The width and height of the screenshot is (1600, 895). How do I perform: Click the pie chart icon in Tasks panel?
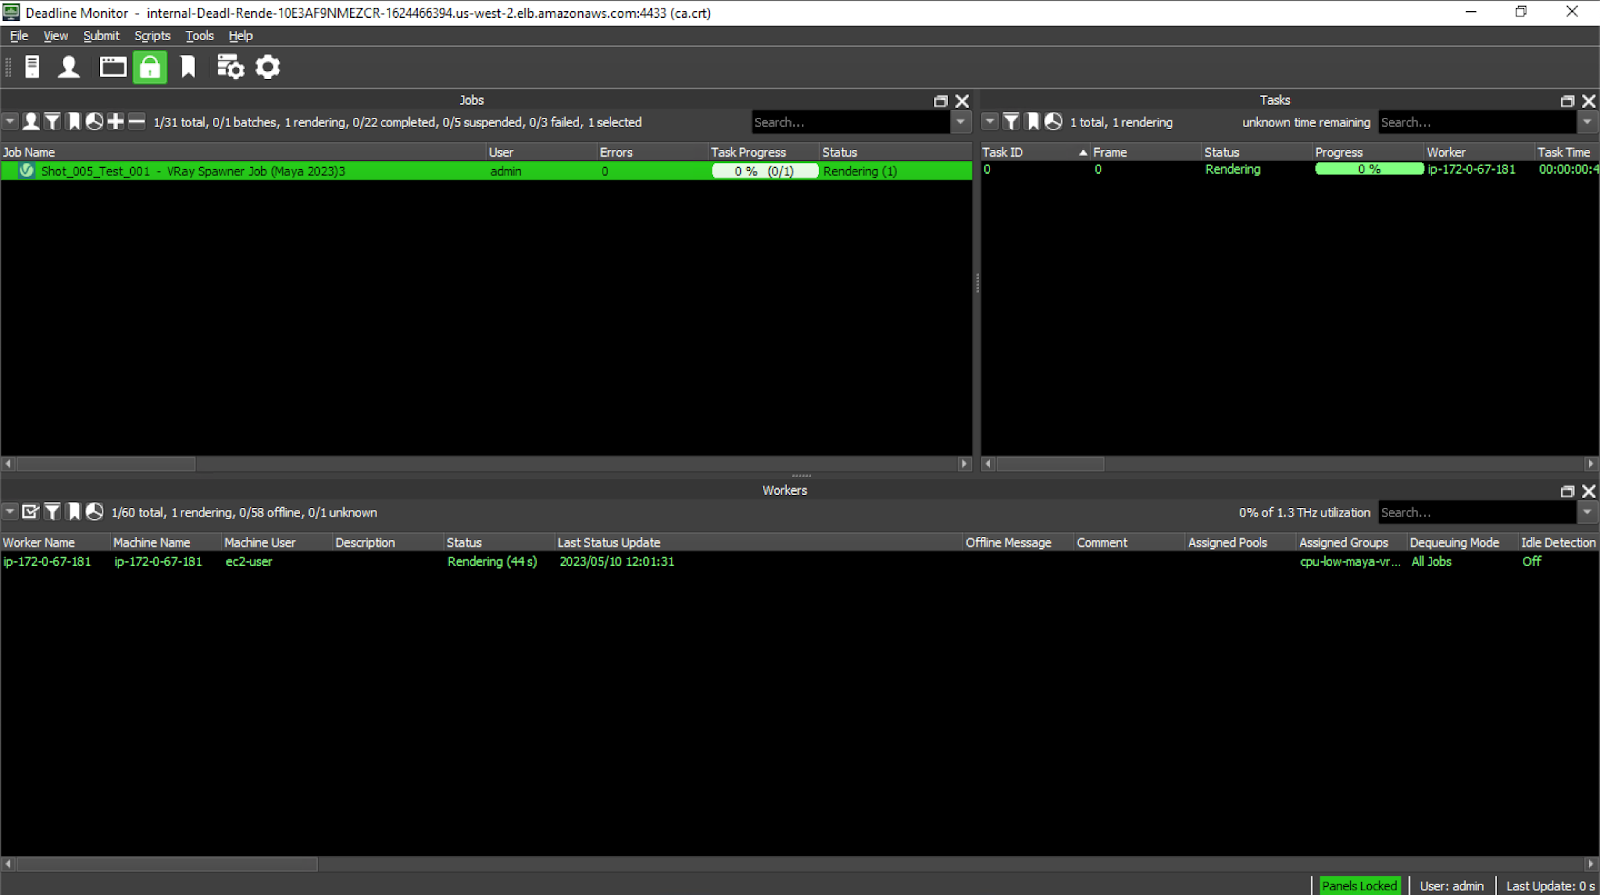1053,122
